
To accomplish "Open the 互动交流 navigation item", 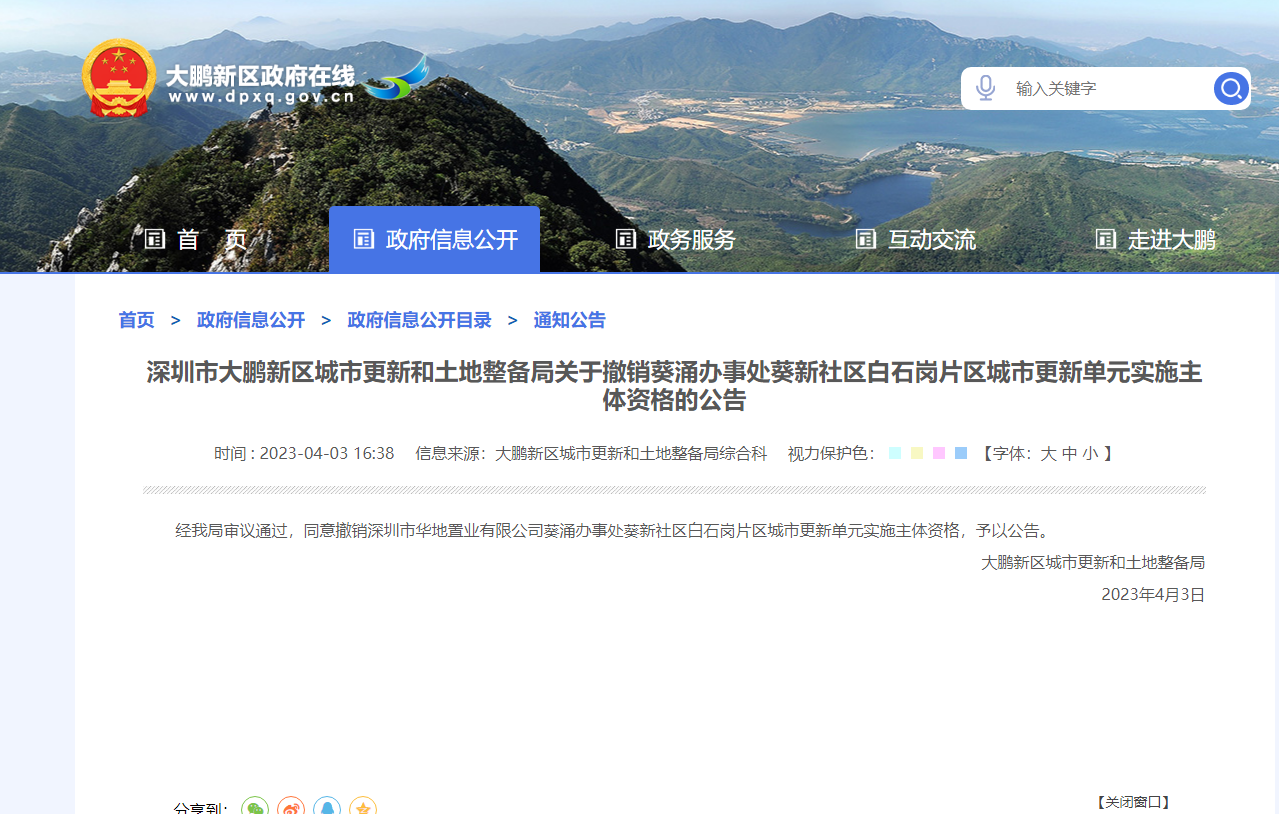I will click(x=915, y=240).
